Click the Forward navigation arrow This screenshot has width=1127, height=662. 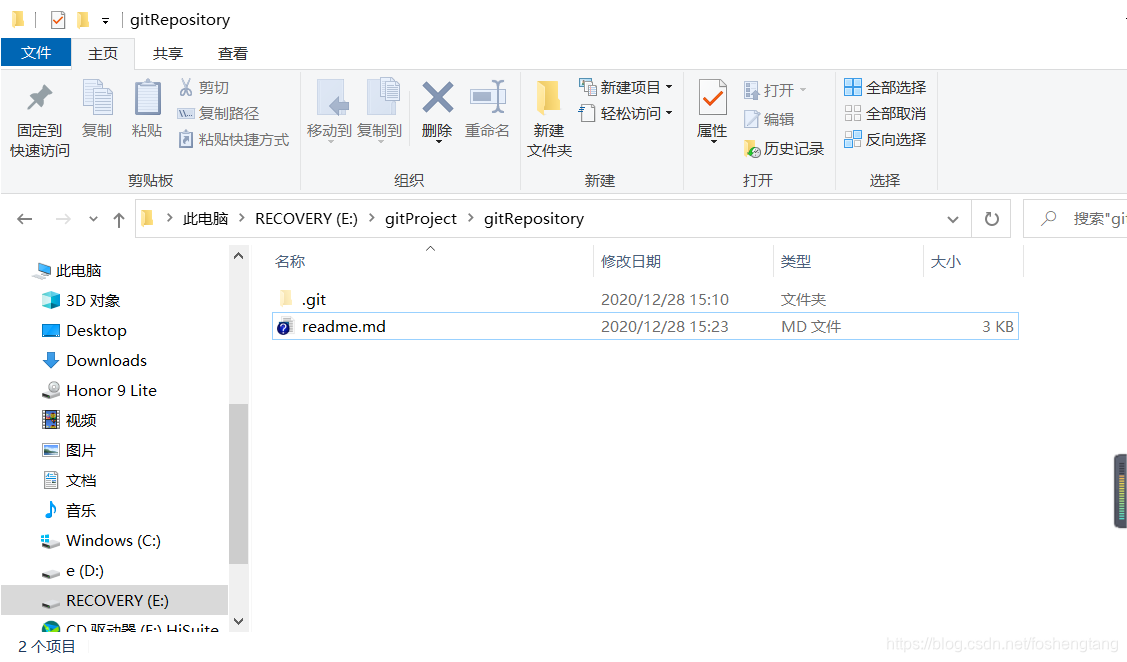coord(63,219)
